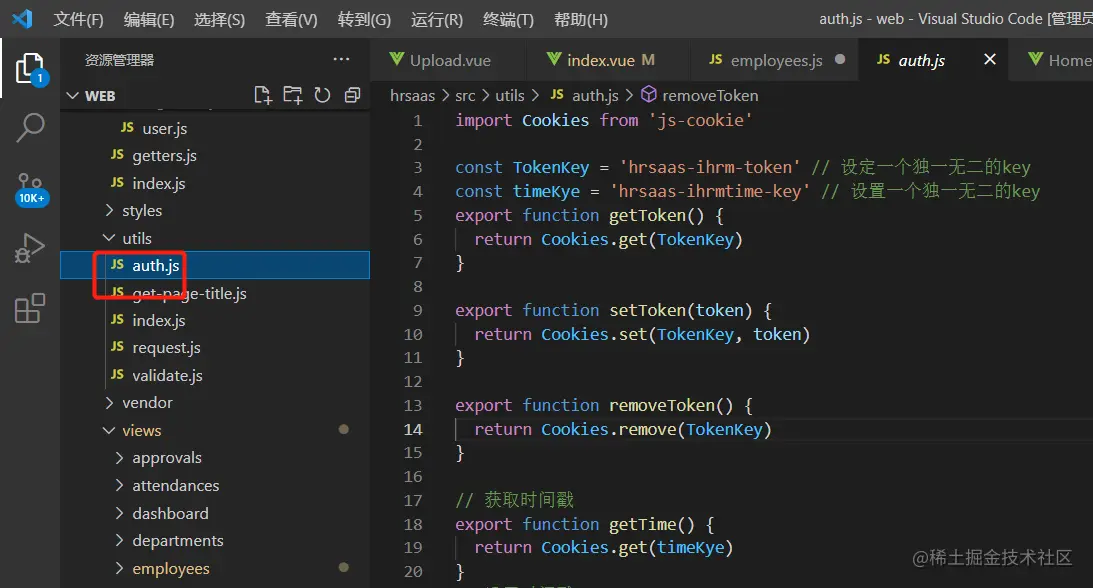Click setToken function name on line 9

(x=648, y=310)
